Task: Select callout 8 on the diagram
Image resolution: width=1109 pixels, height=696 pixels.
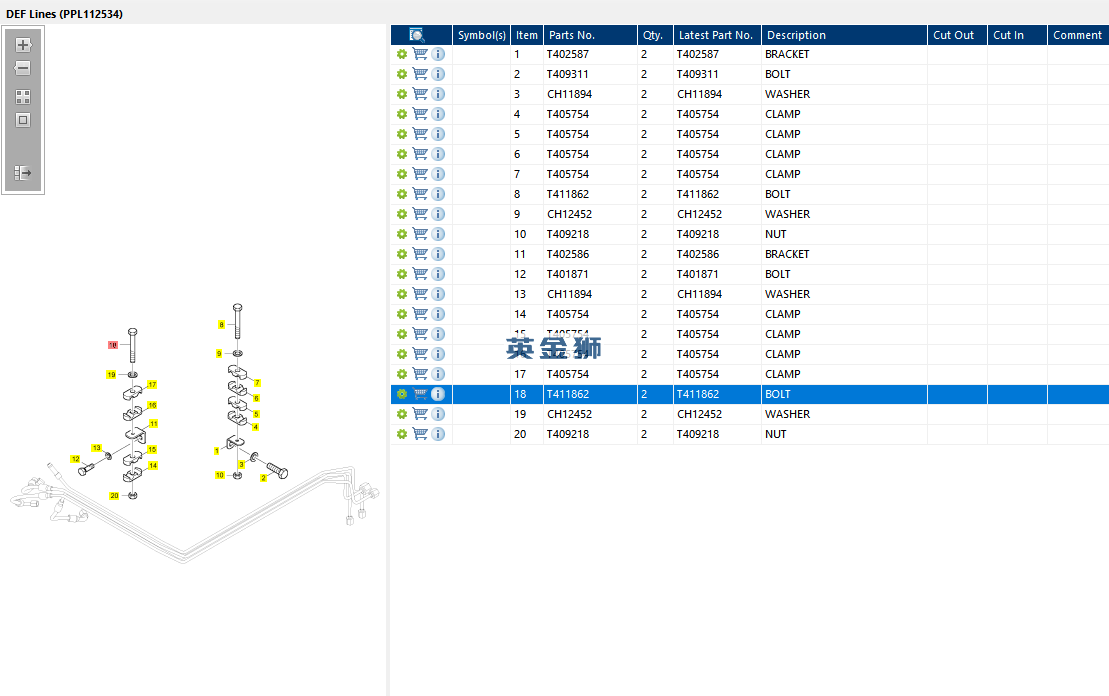Action: (x=221, y=325)
